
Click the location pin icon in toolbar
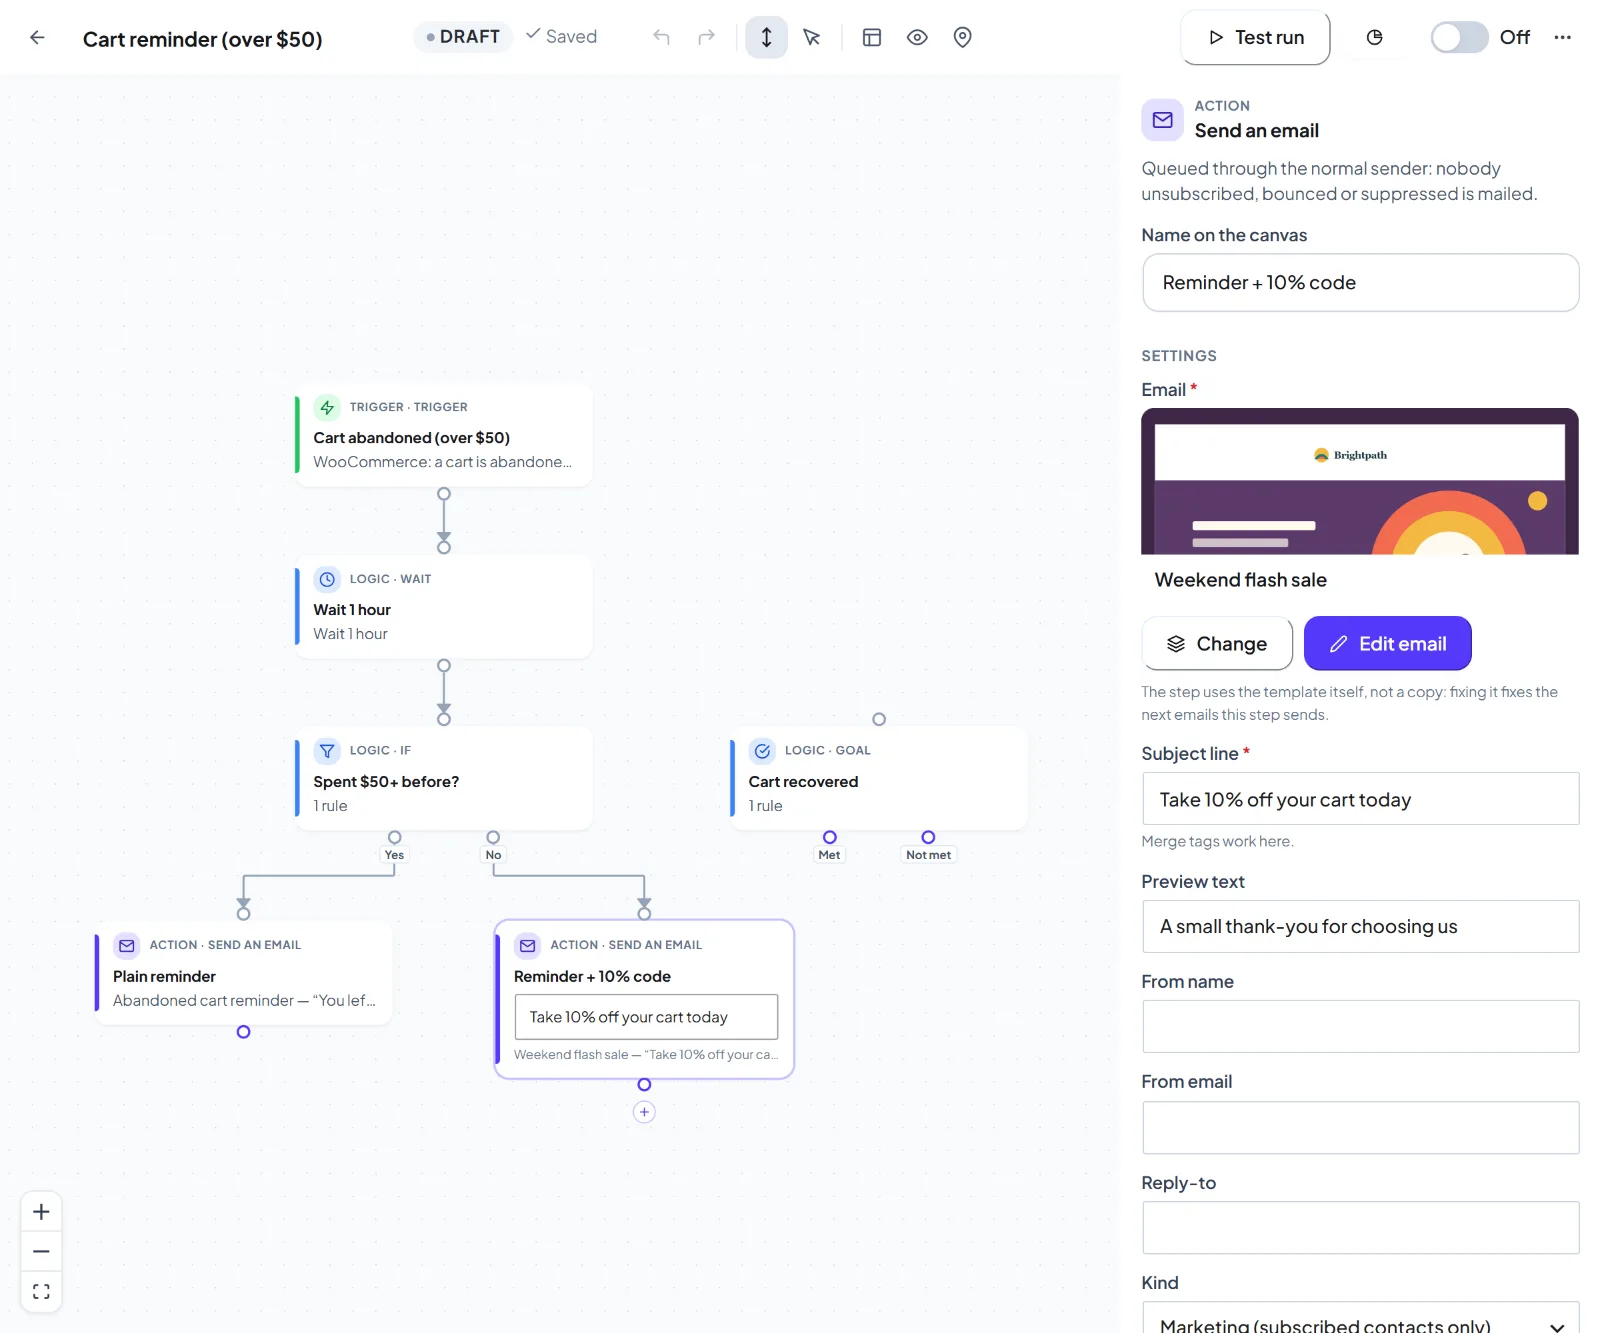pyautogui.click(x=962, y=37)
